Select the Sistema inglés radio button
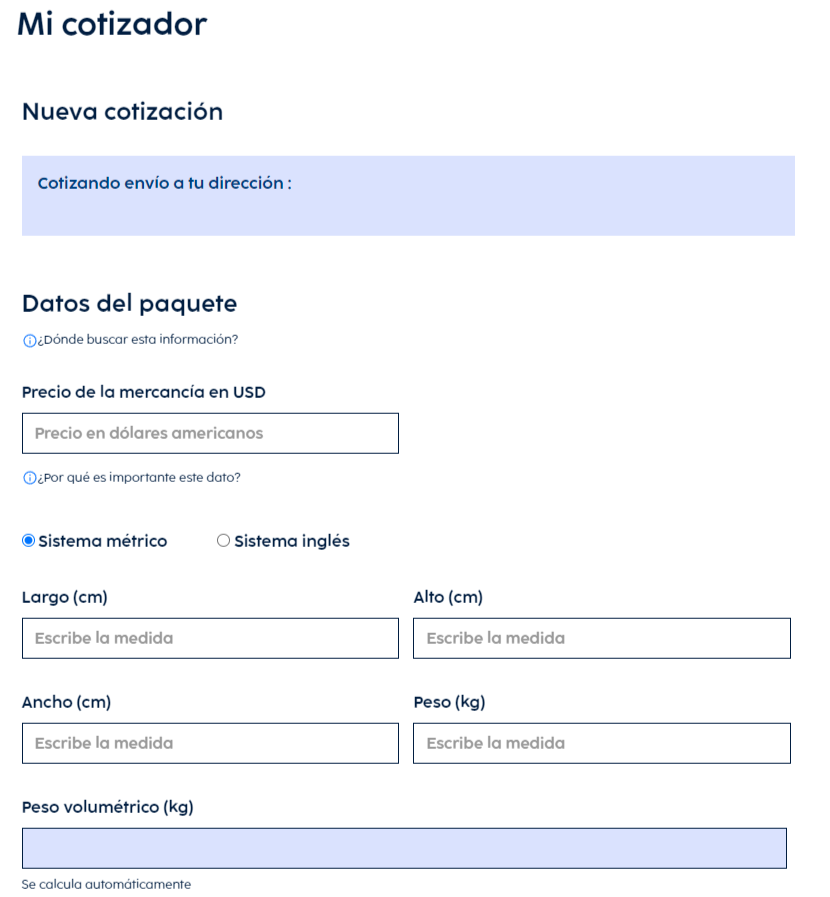Viewport: 830px width, 897px height. (223, 541)
